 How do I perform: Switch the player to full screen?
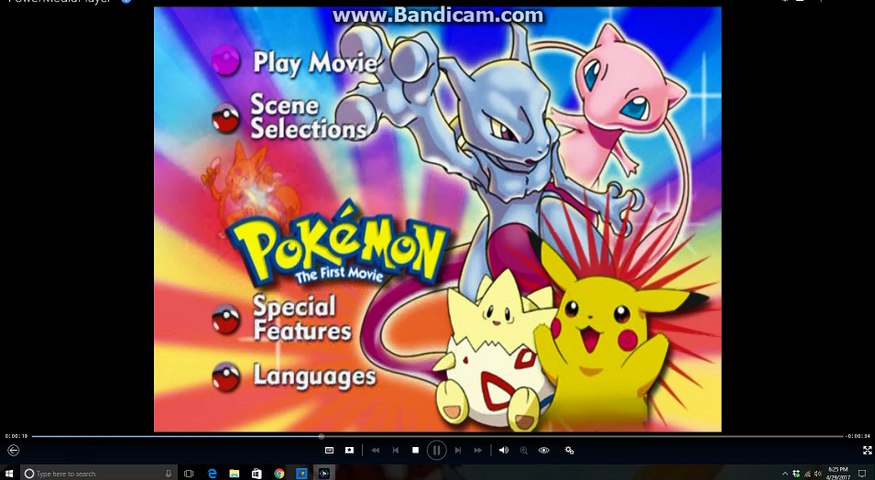867,450
